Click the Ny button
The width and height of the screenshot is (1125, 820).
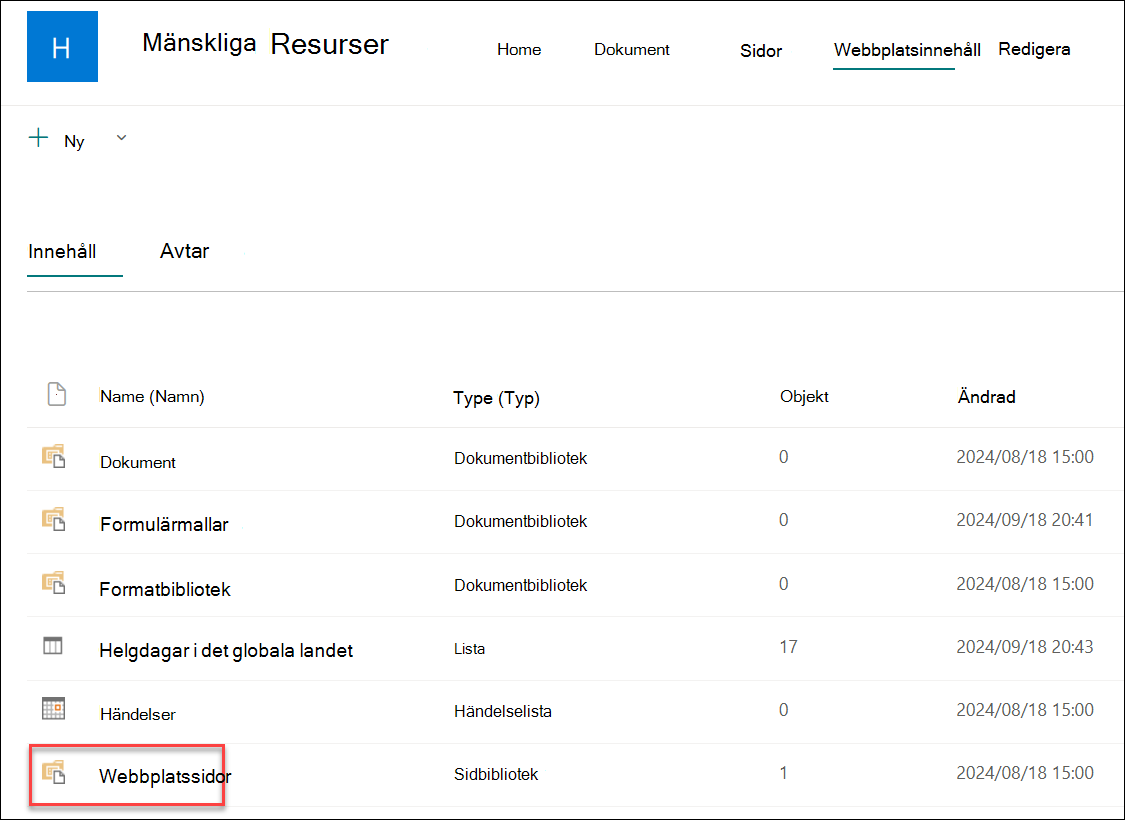pyautogui.click(x=75, y=141)
